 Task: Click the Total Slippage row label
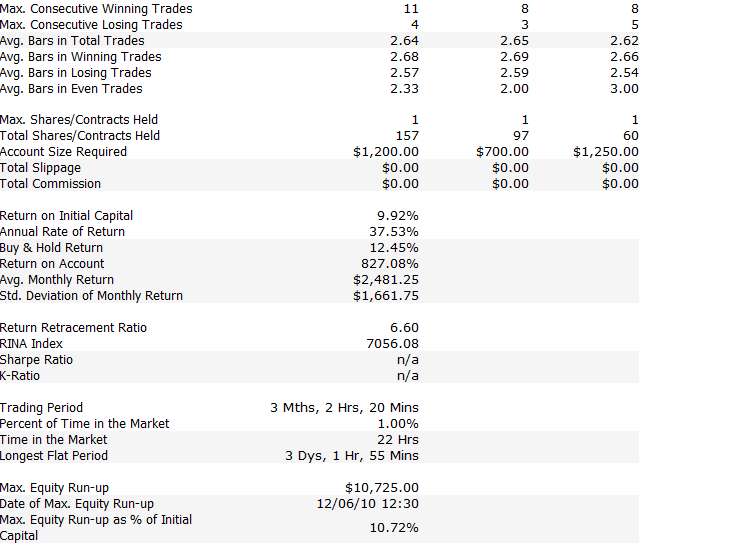coord(41,168)
